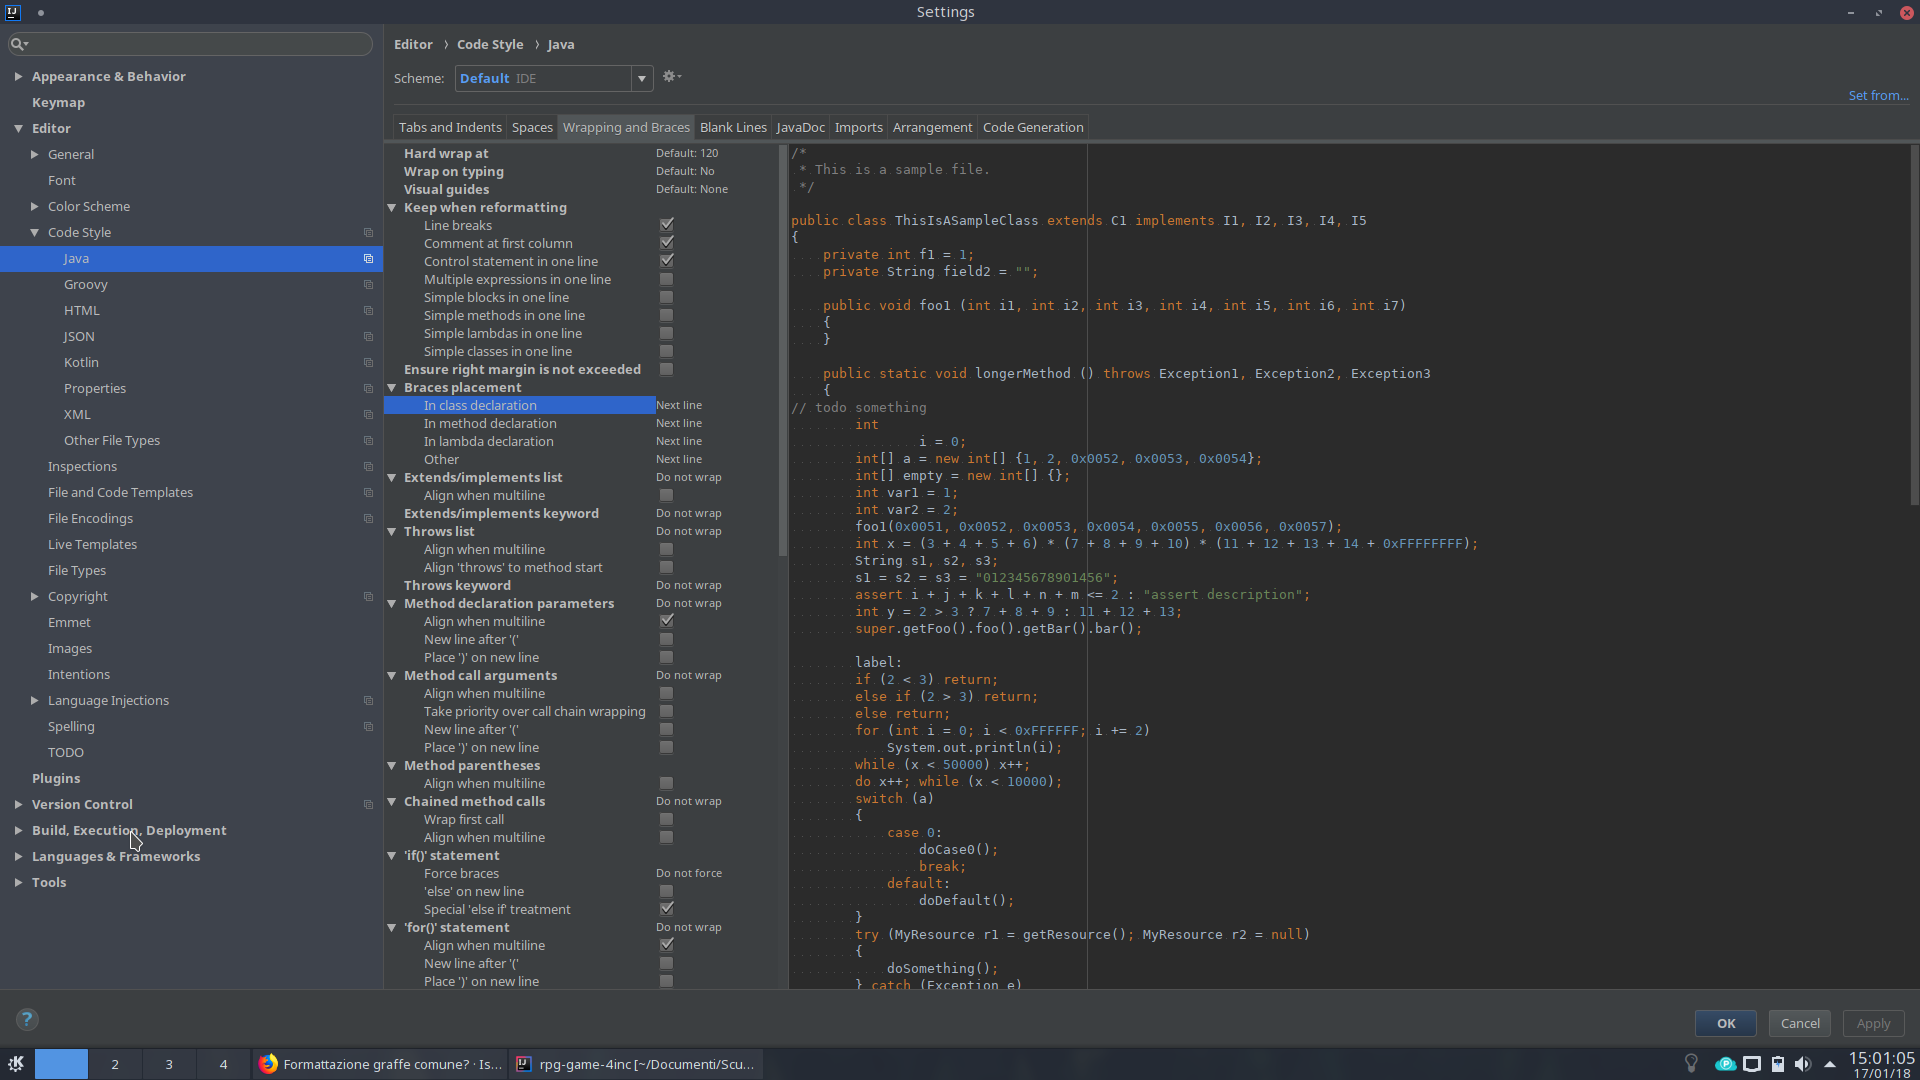This screenshot has height=1080, width=1920.
Task: Click the project-level icon beside HTML
Action: [x=368, y=311]
